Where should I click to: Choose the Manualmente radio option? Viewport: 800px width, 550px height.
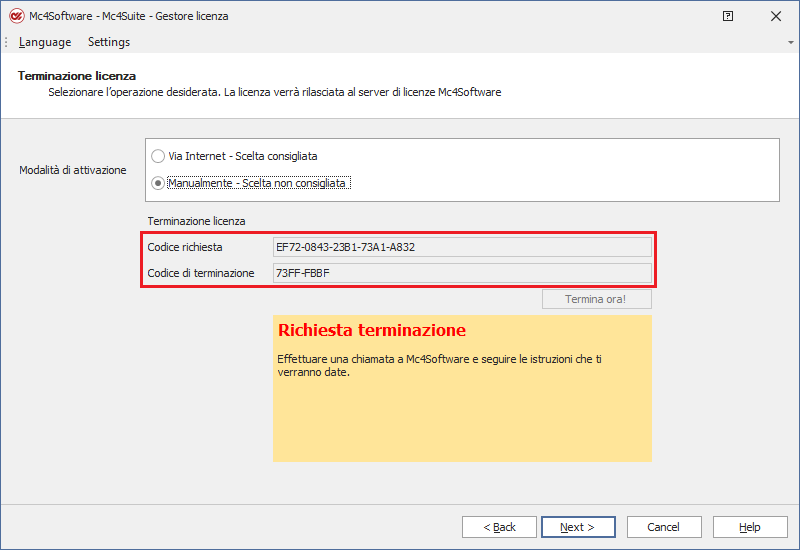[x=158, y=183]
